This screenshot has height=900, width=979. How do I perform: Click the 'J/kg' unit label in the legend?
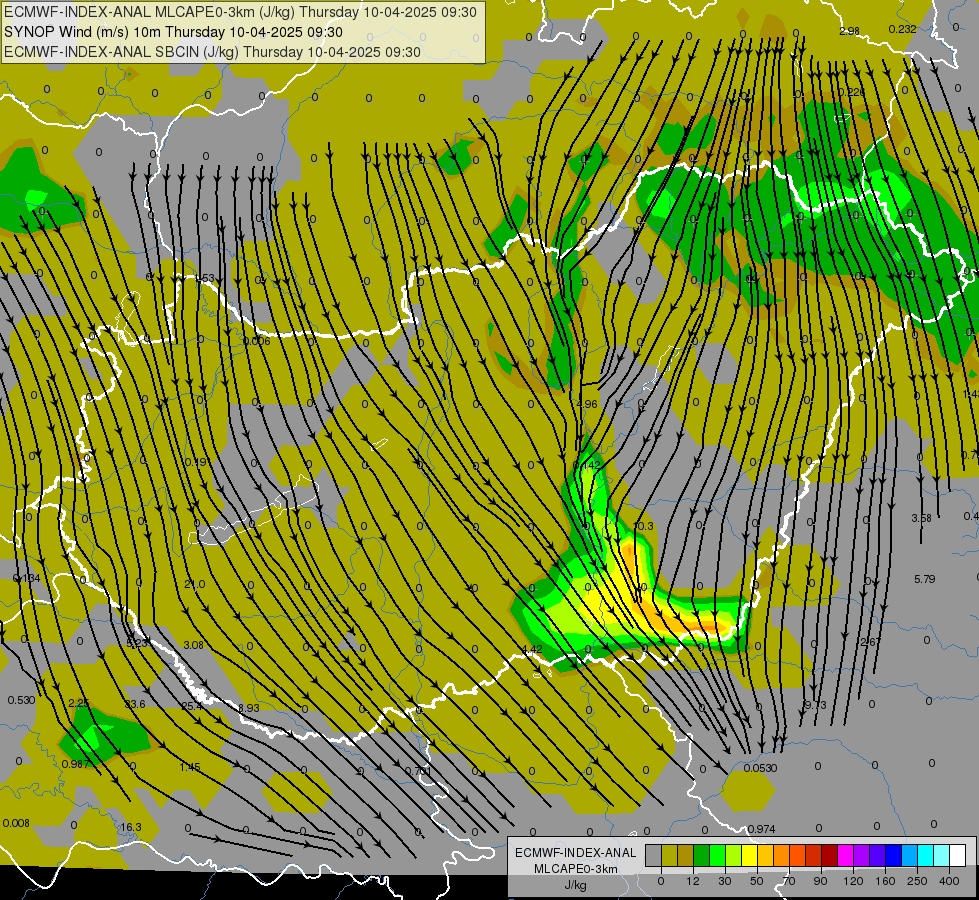point(575,885)
